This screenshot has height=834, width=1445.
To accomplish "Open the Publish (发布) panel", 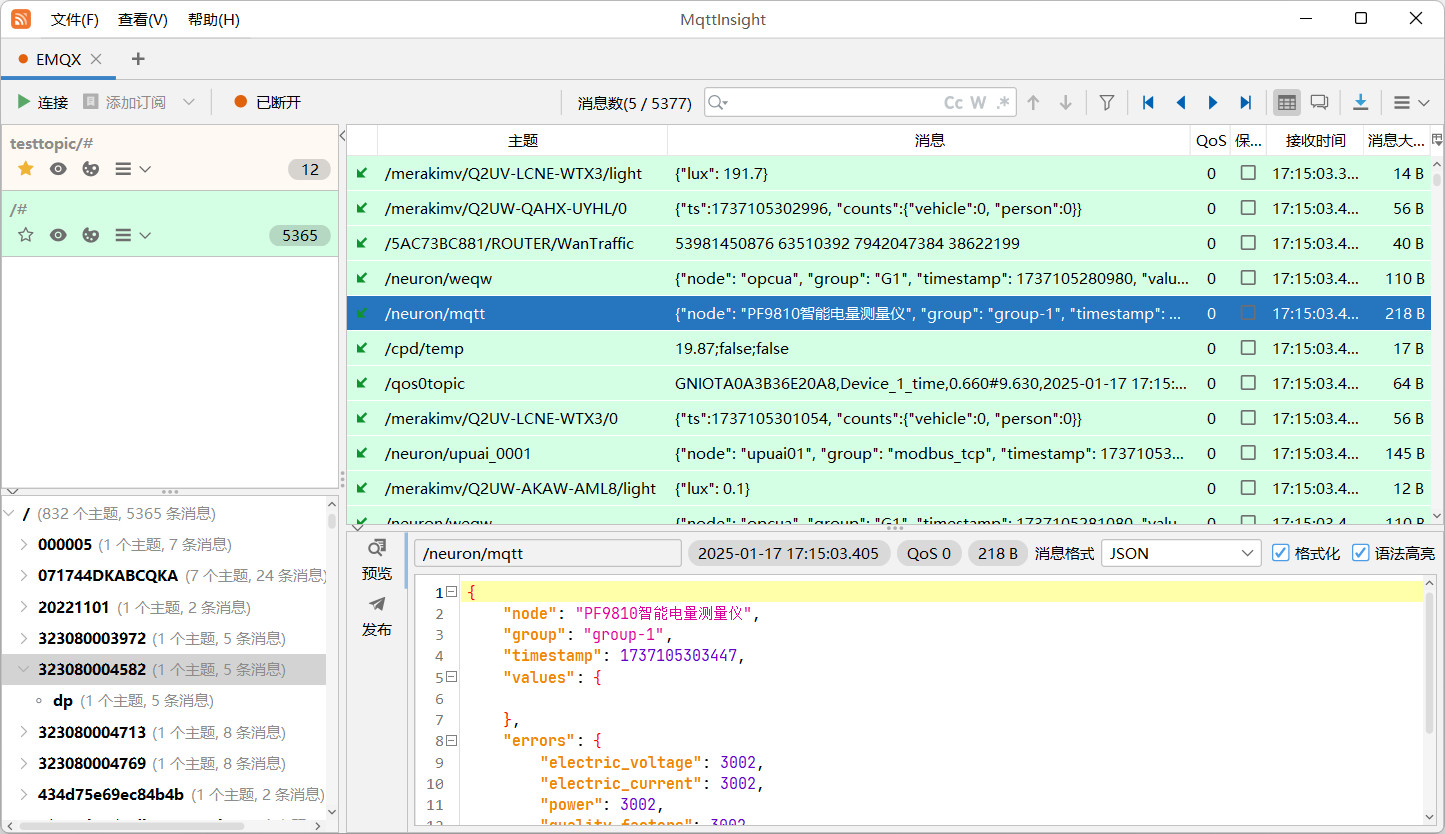I will [377, 615].
